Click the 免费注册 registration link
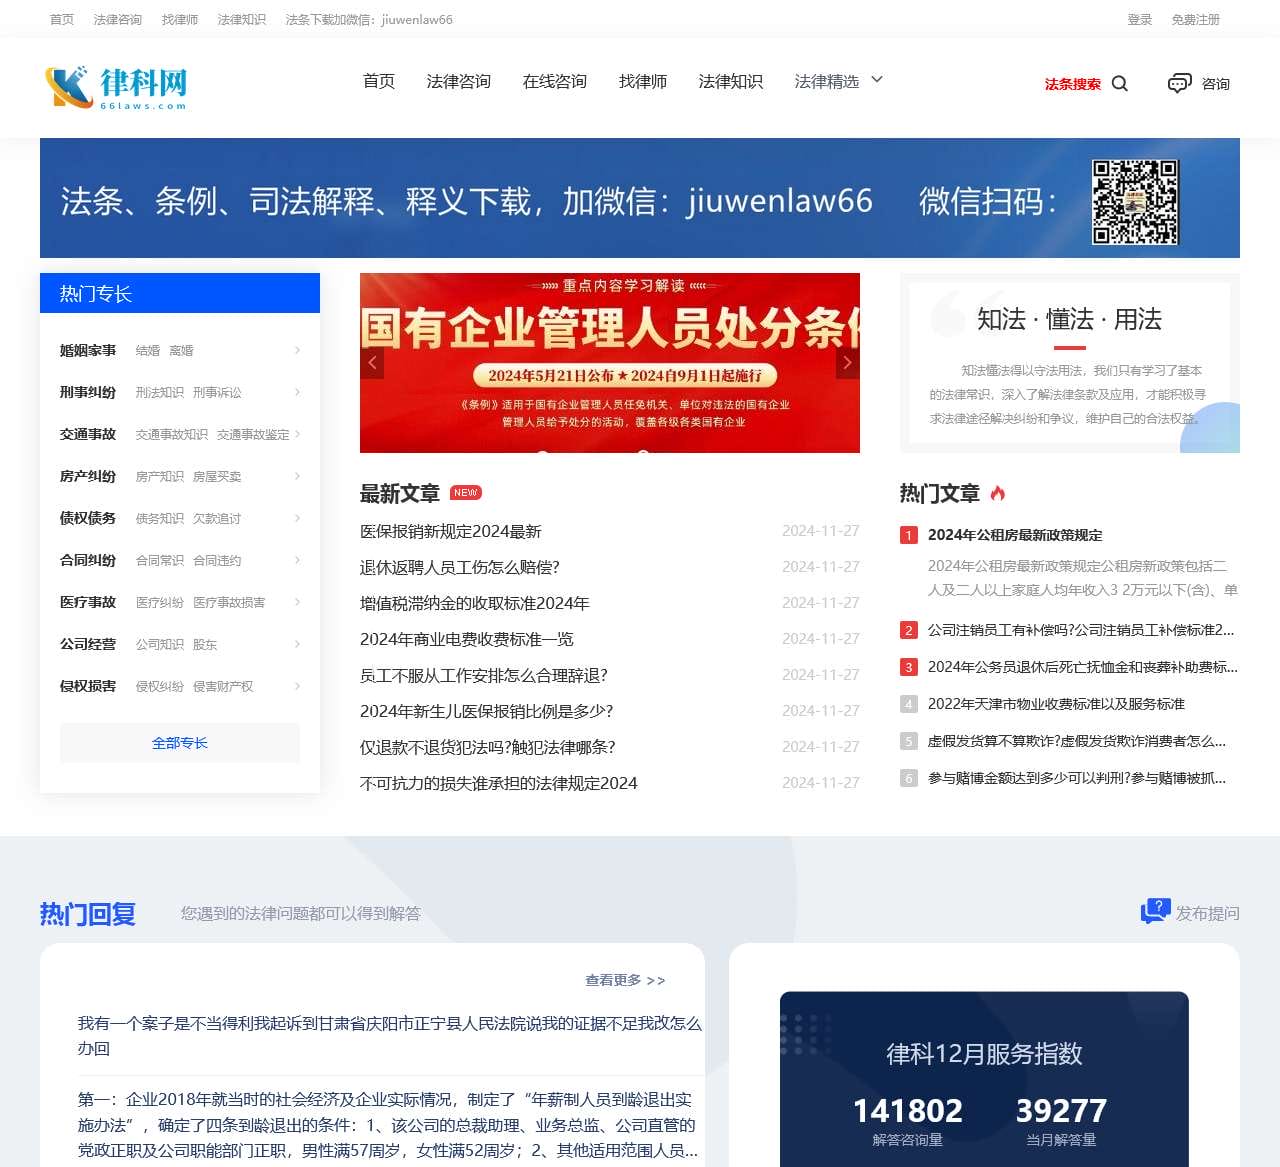Viewport: 1280px width, 1167px height. click(1196, 19)
